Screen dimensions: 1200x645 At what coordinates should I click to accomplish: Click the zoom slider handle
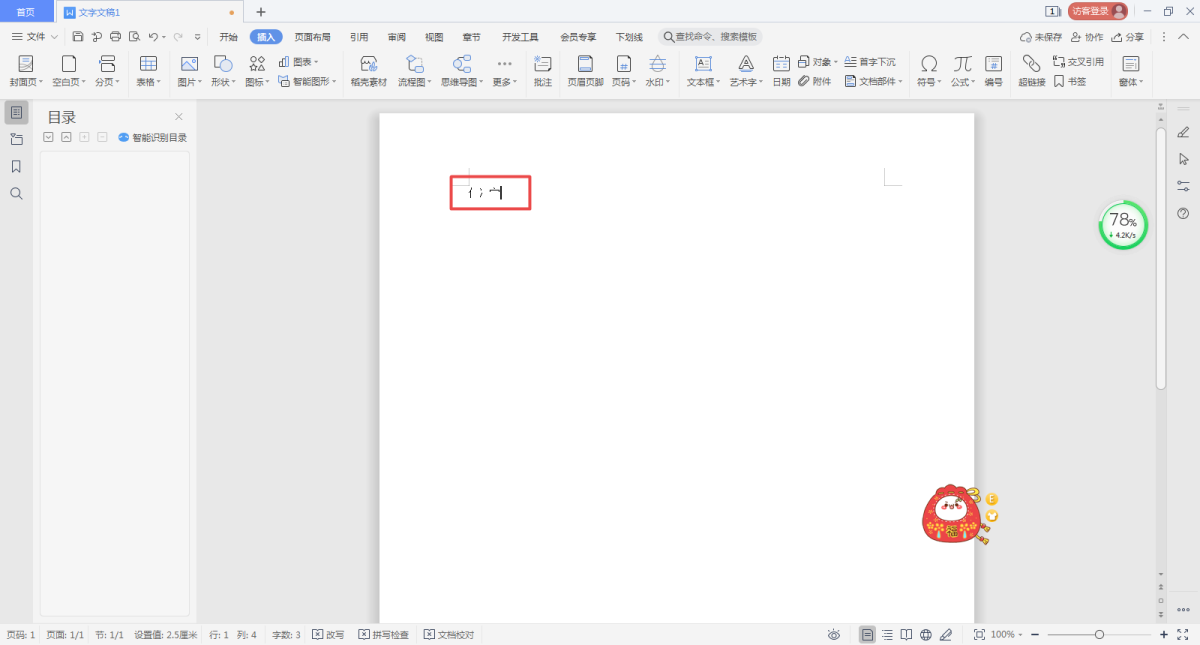(x=1099, y=634)
